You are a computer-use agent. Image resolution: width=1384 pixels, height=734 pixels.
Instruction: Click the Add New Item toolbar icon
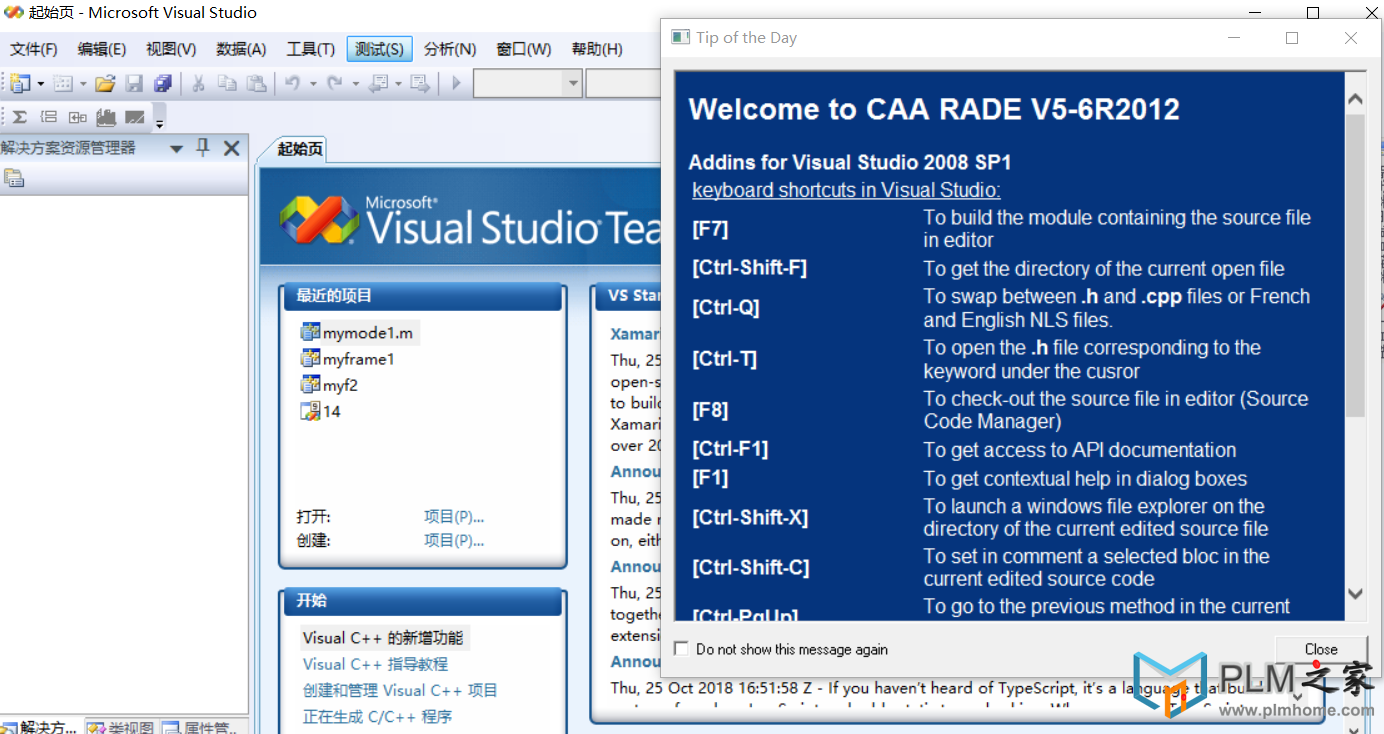(63, 84)
